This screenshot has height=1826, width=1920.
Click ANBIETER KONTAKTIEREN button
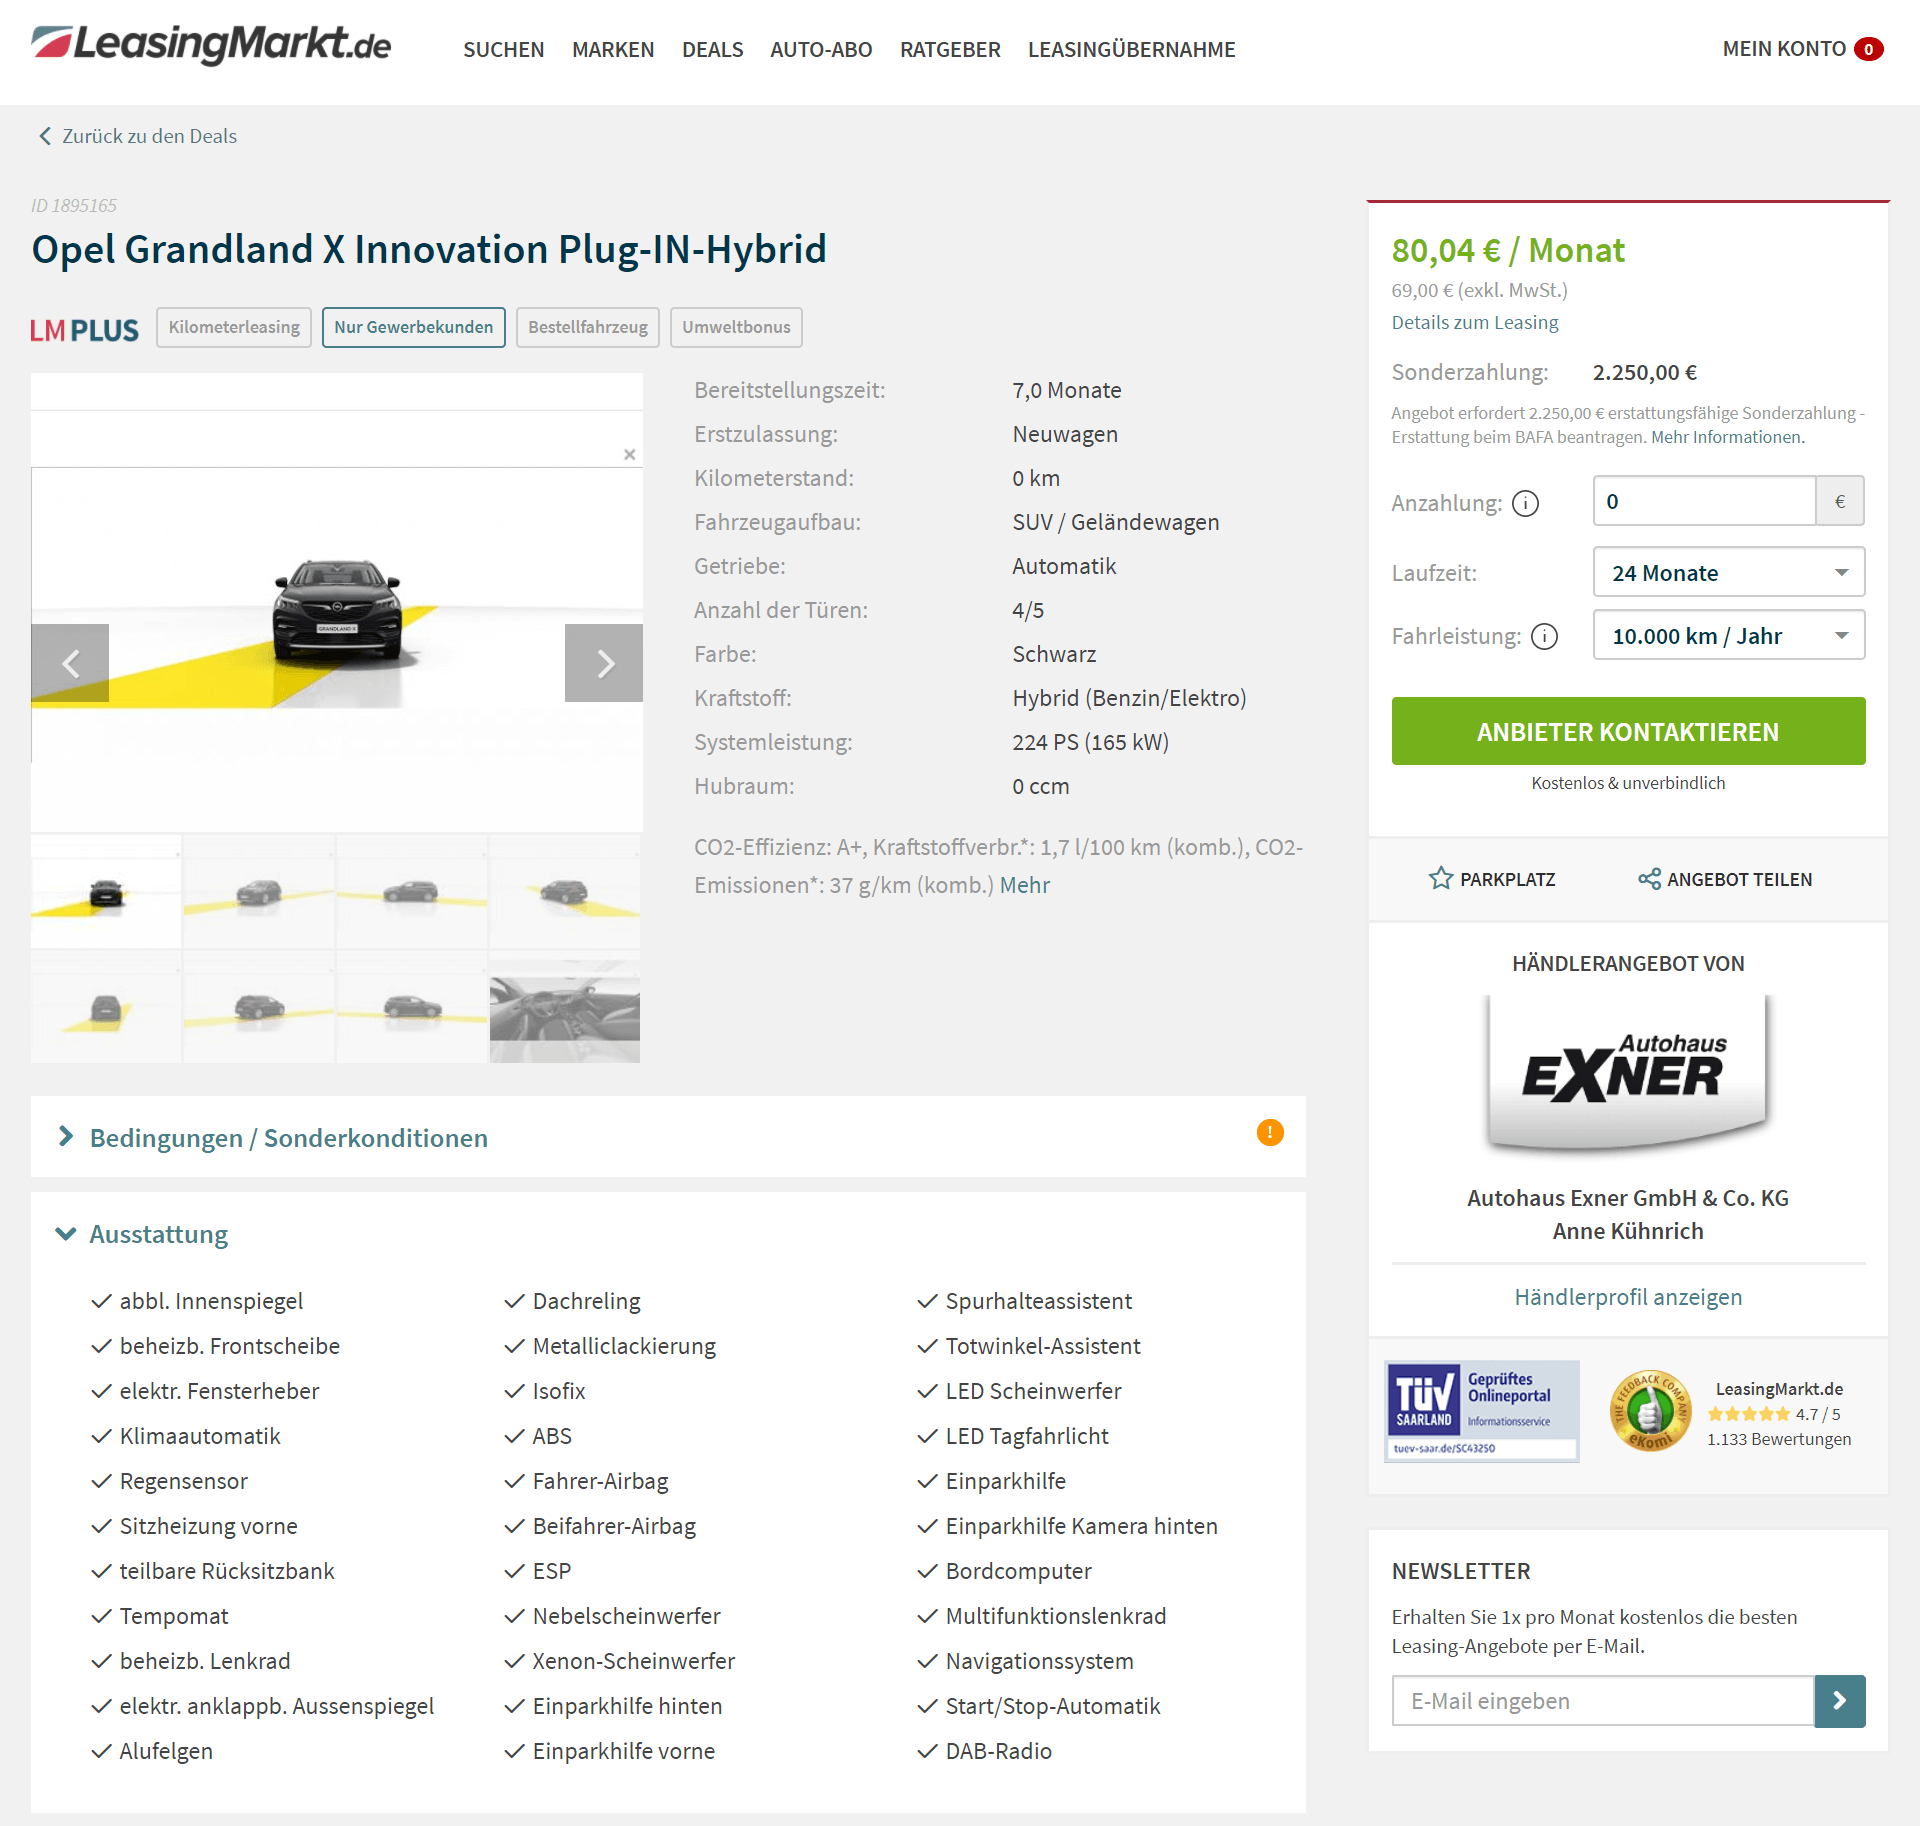pos(1628,731)
